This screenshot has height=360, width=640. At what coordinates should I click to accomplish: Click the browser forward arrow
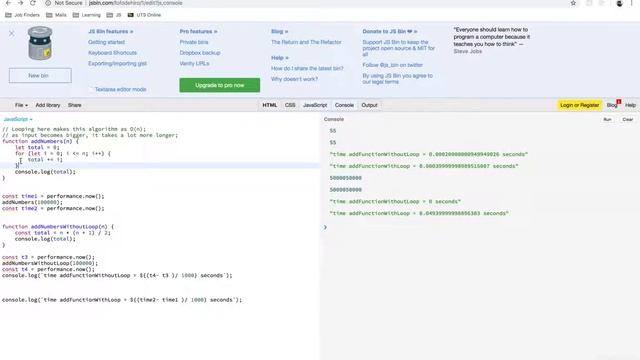20,3
